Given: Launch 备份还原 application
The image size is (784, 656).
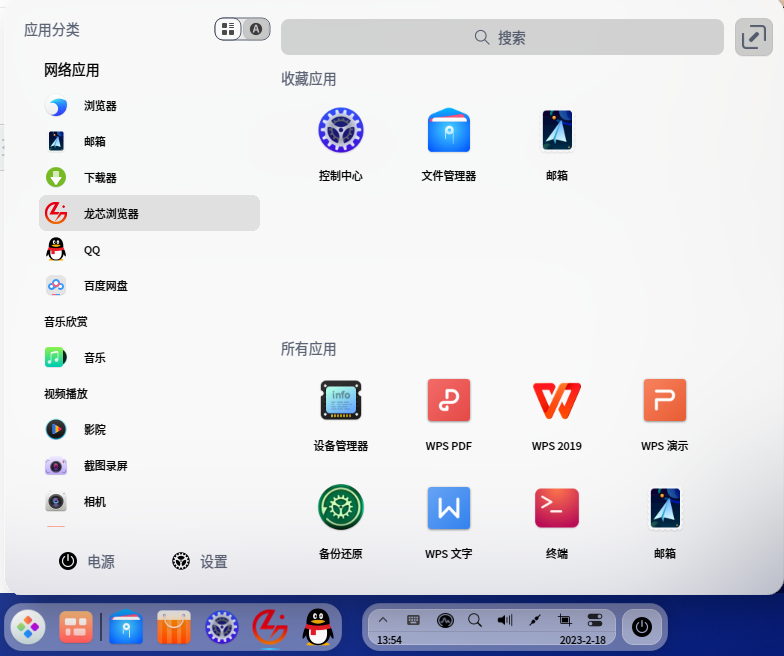Looking at the screenshot, I should 340,522.
